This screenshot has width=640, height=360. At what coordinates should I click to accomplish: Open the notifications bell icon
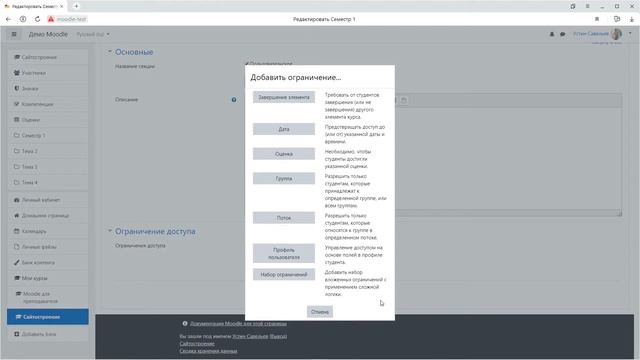(552, 34)
